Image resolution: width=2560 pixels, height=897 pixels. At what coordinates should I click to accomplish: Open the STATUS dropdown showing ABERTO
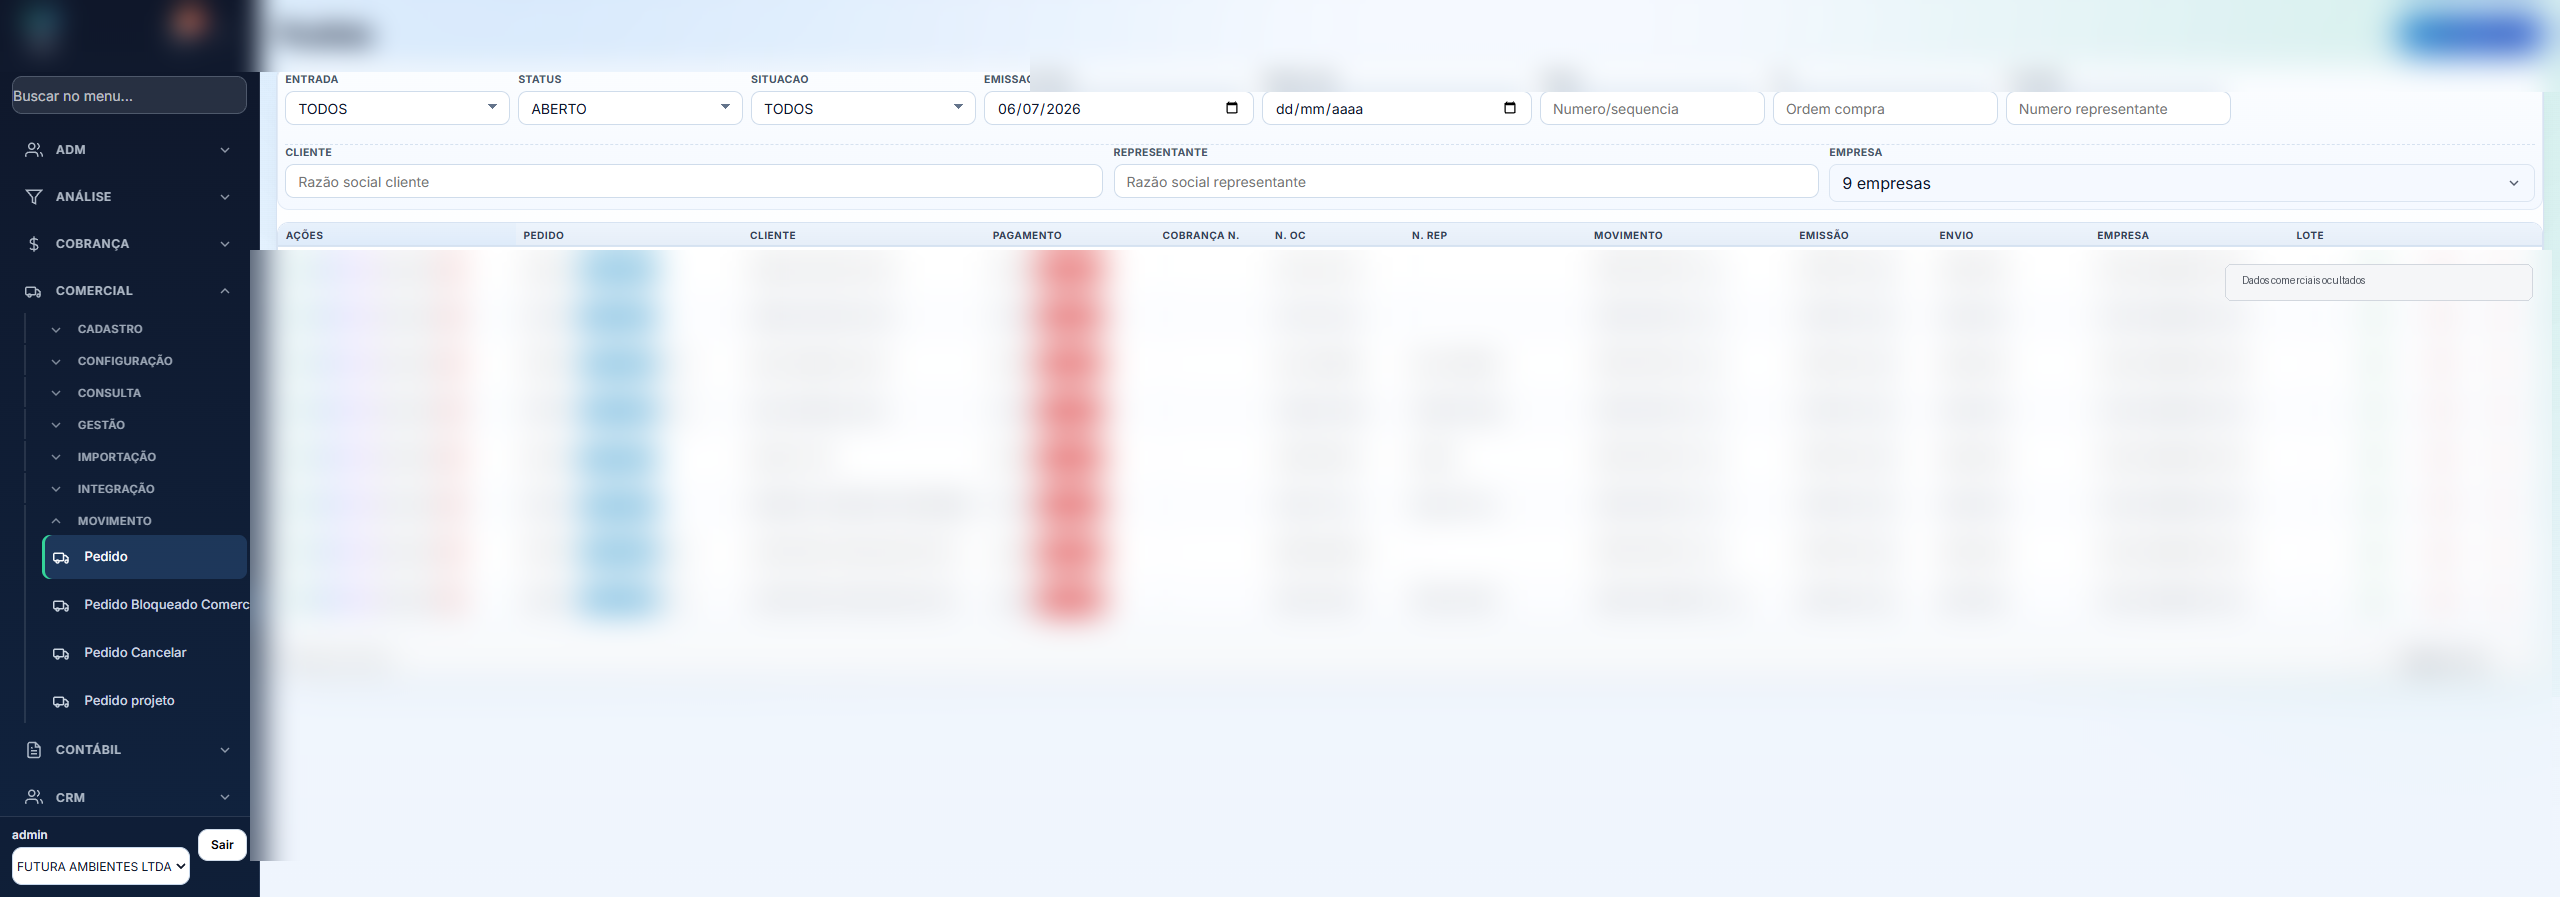630,108
